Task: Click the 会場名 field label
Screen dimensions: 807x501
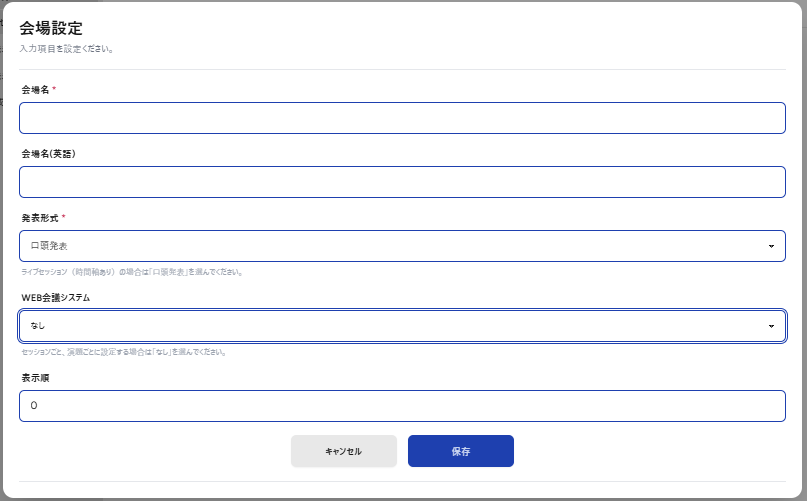Action: (x=35, y=90)
